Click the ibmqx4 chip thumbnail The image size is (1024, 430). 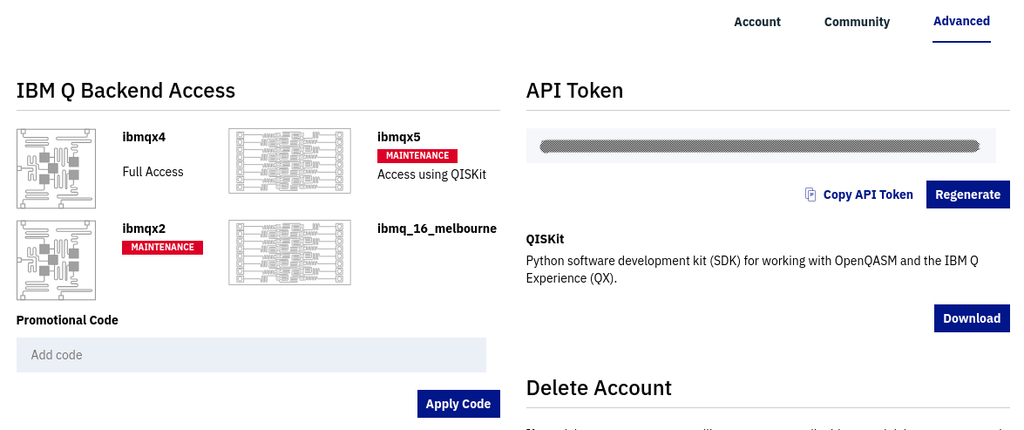56,169
